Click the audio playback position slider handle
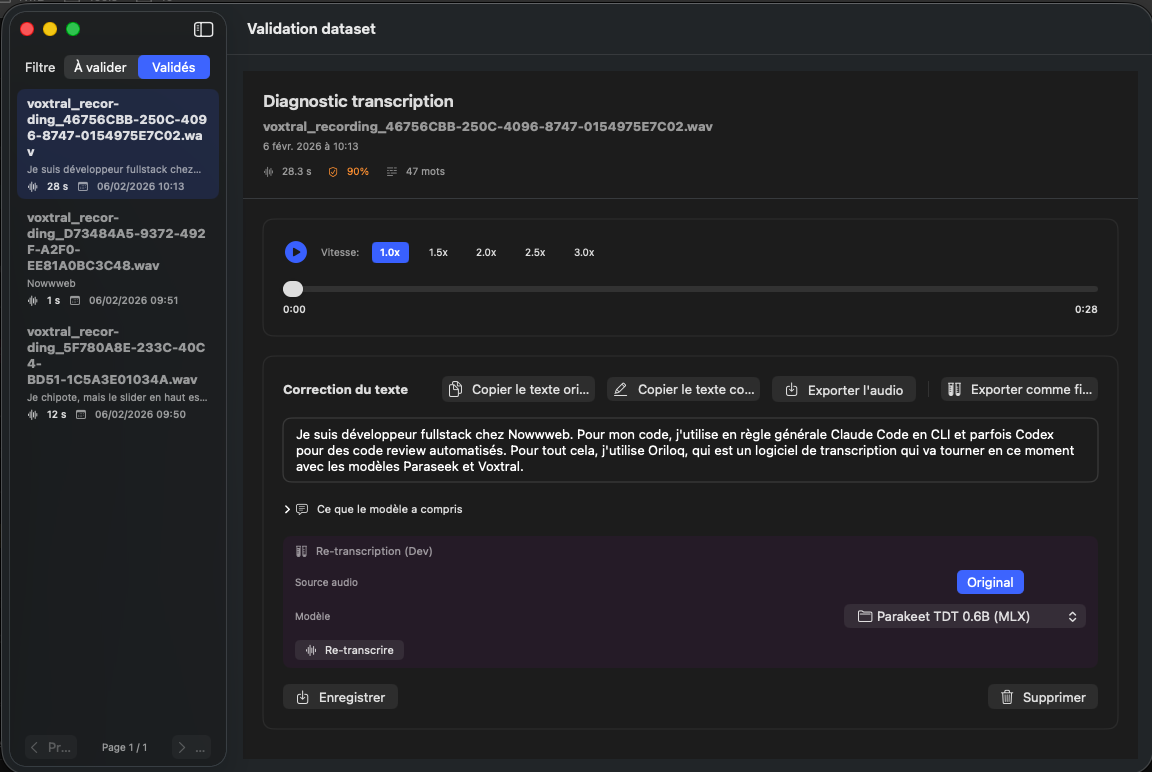The width and height of the screenshot is (1152, 772). (x=293, y=289)
